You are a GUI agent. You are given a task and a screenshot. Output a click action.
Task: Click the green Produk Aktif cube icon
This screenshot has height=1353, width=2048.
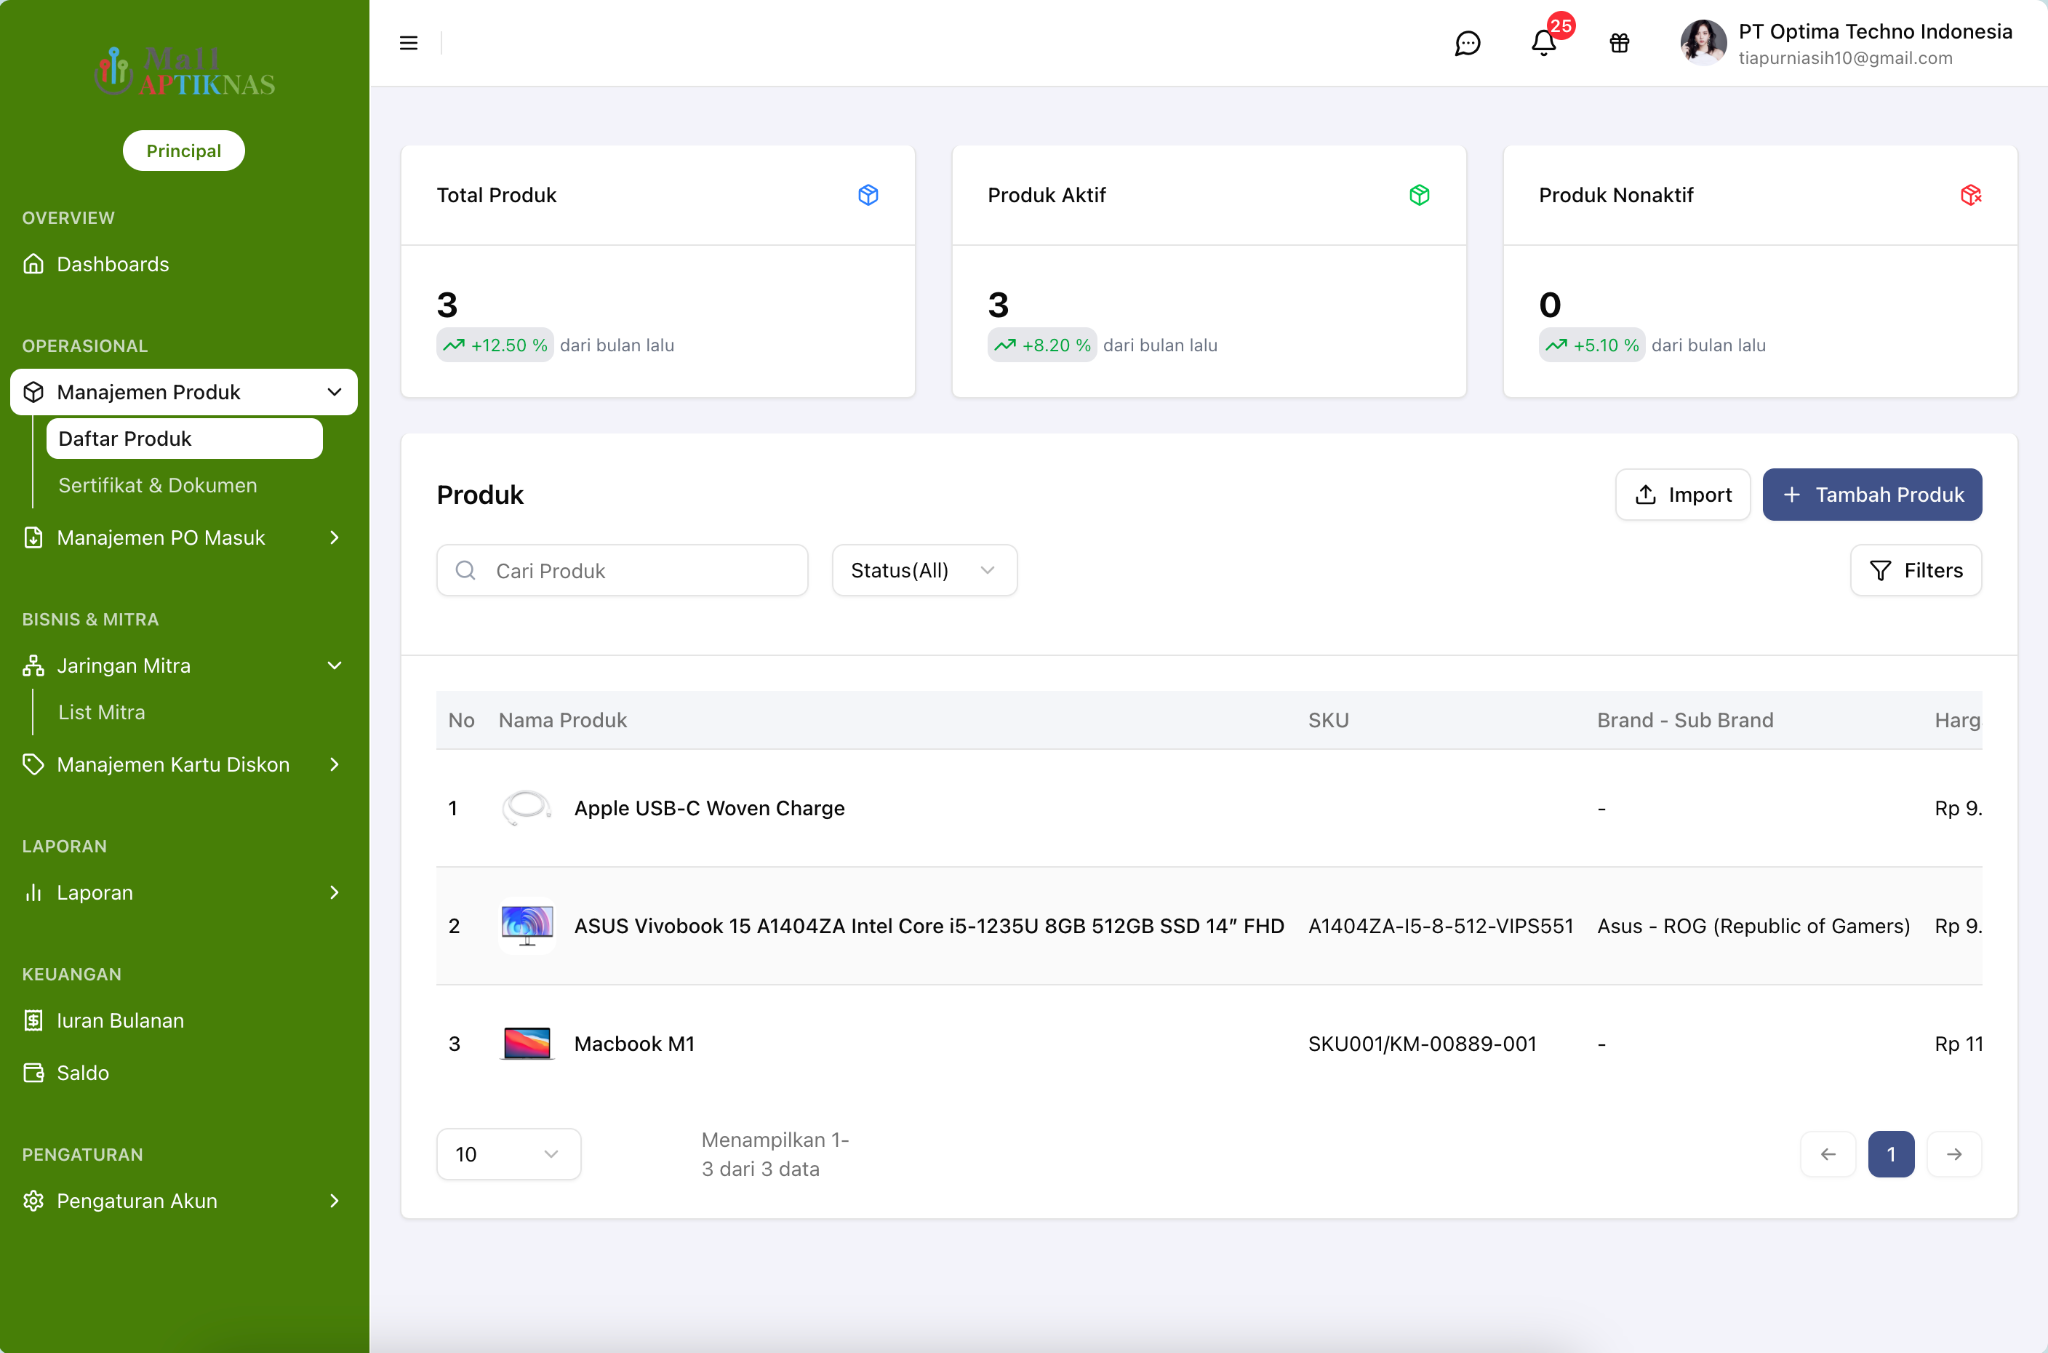(1419, 195)
